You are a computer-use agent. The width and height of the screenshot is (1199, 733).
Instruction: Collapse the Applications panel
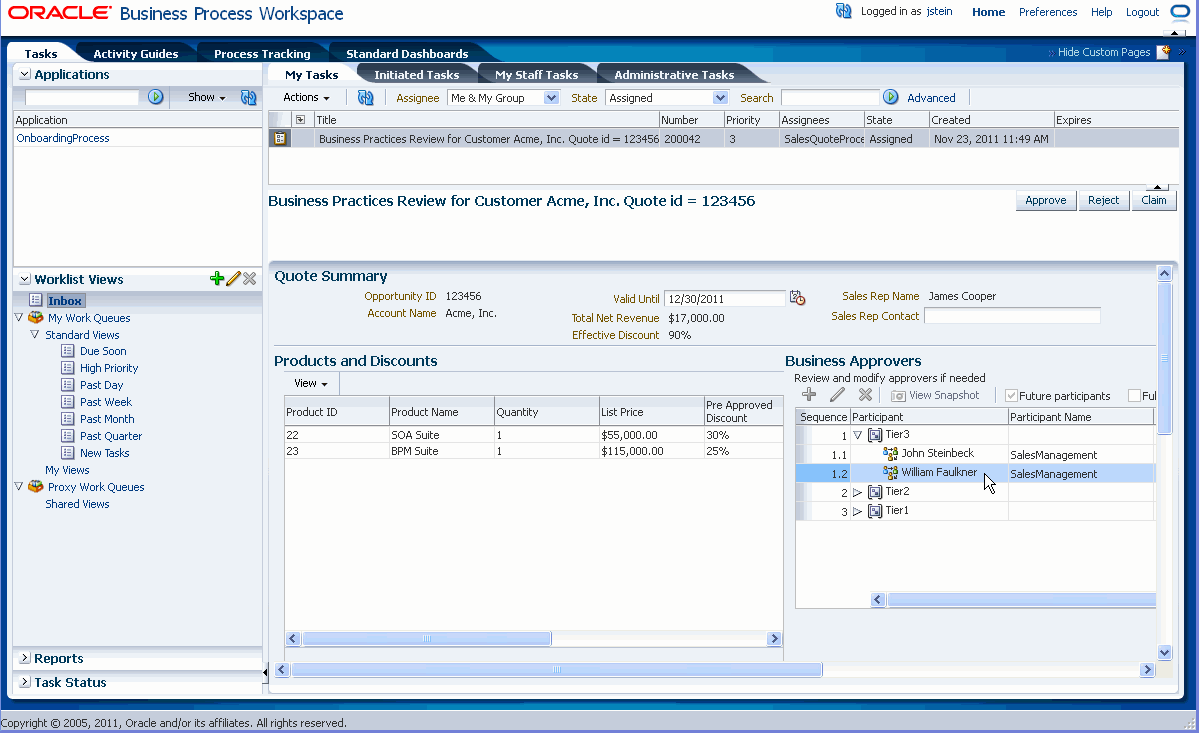pos(24,74)
